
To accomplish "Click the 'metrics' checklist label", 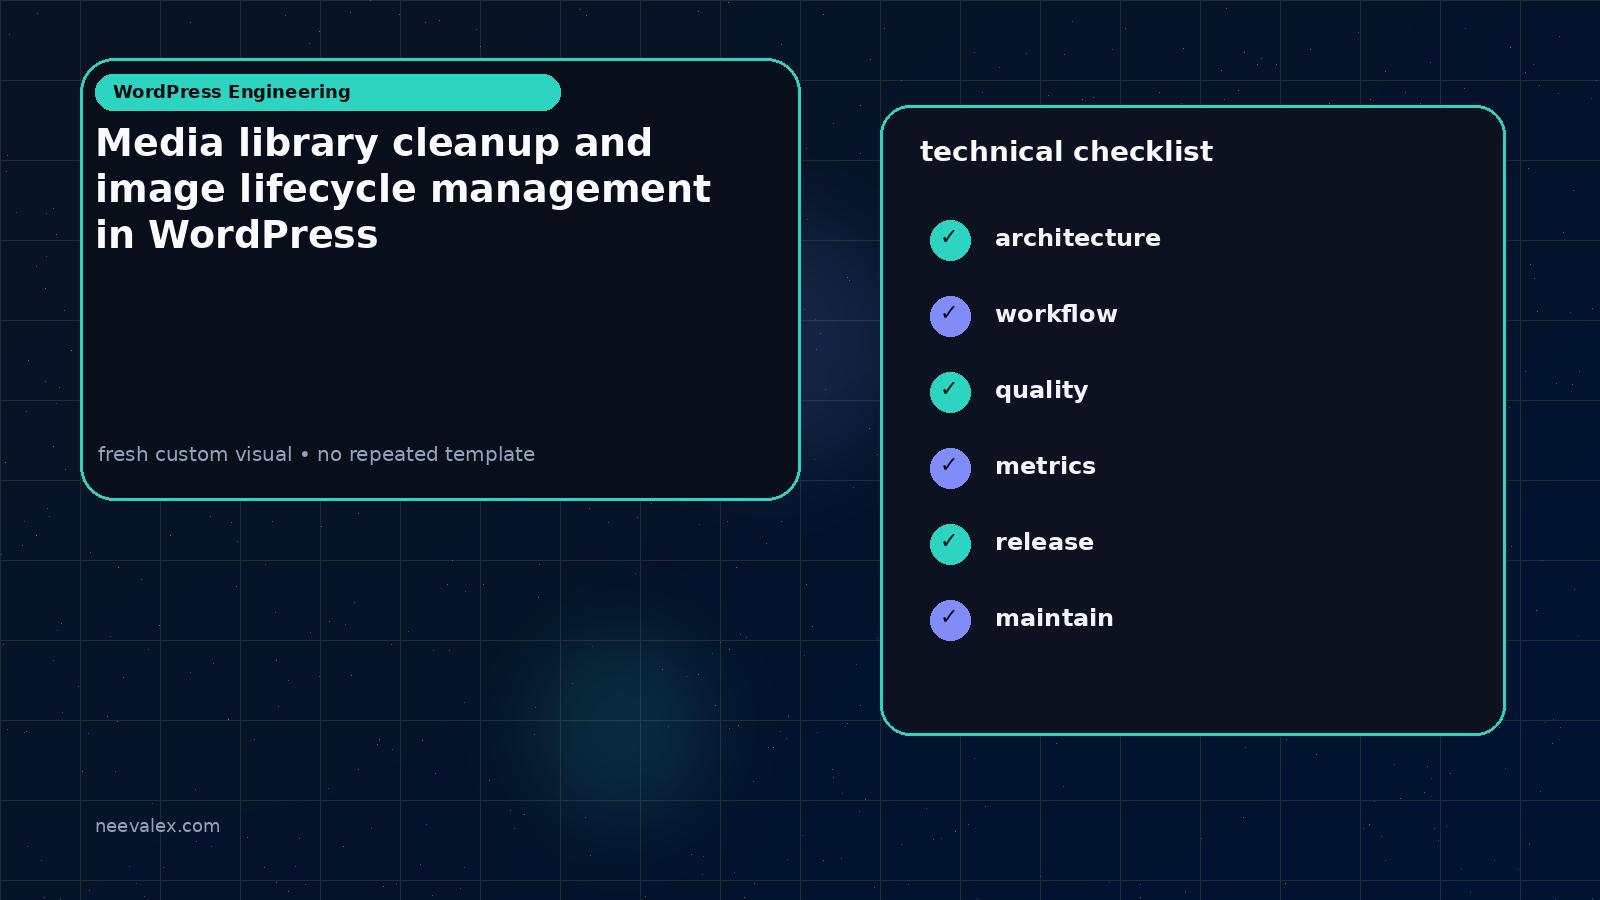I will point(1045,466).
